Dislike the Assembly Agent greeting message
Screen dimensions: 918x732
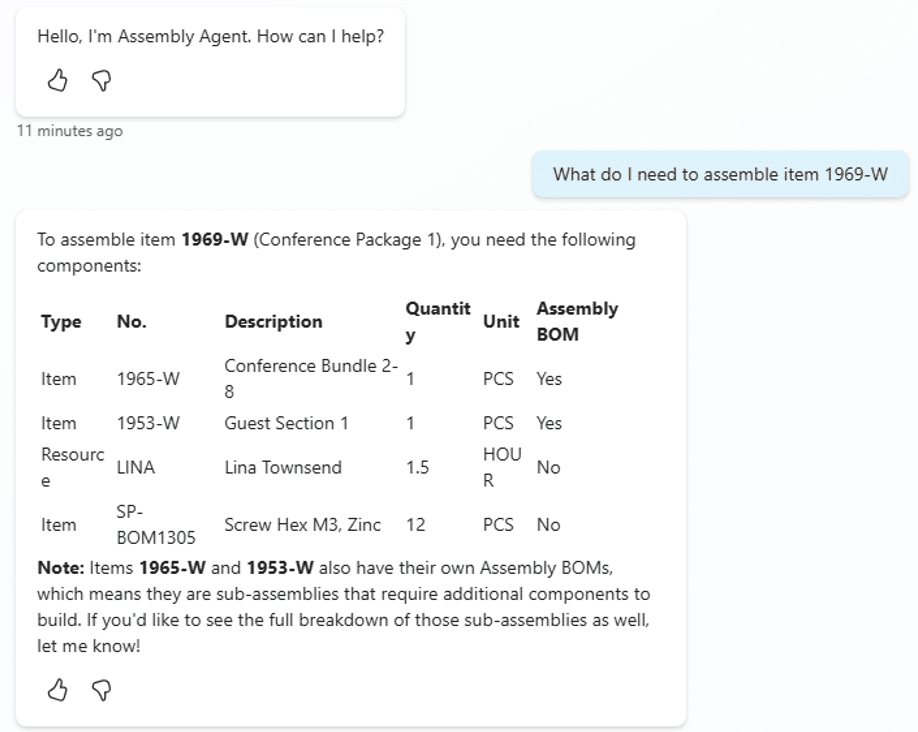(x=101, y=81)
